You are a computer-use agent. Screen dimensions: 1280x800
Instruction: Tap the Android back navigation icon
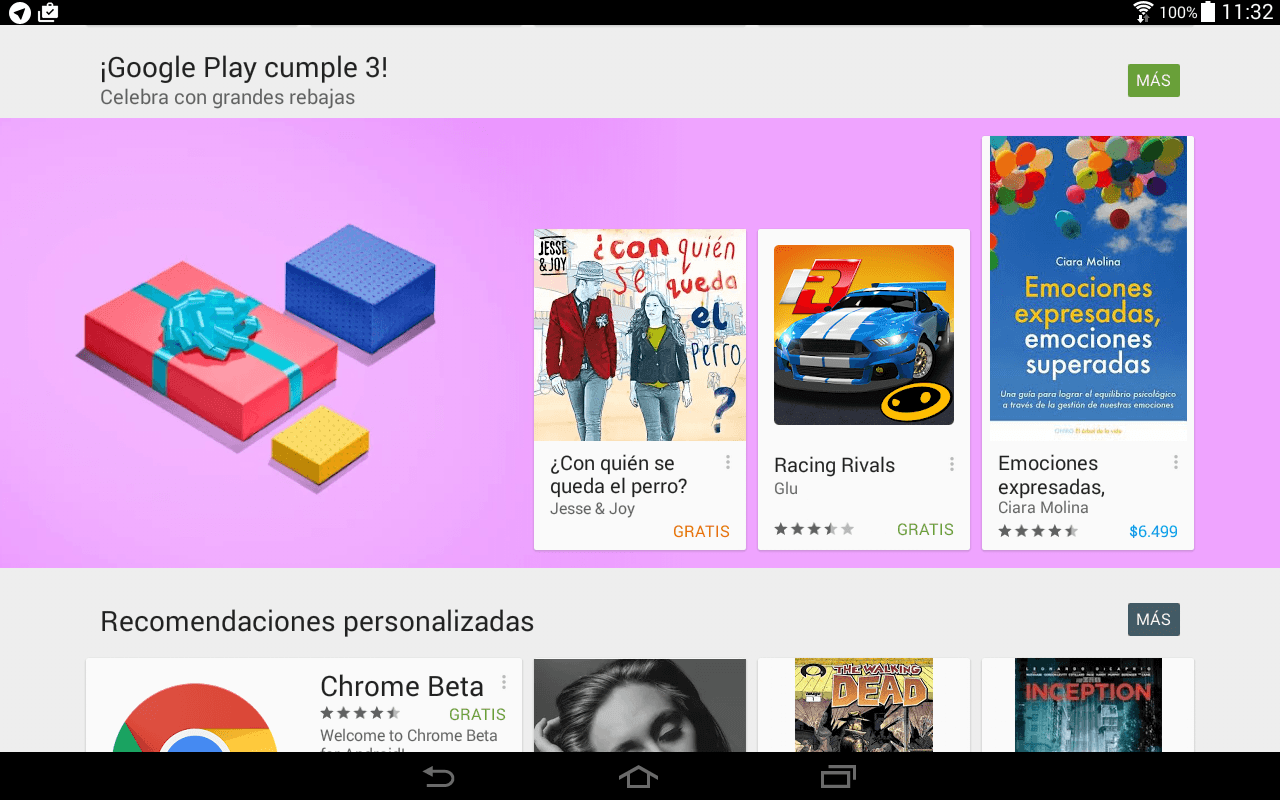(x=438, y=777)
